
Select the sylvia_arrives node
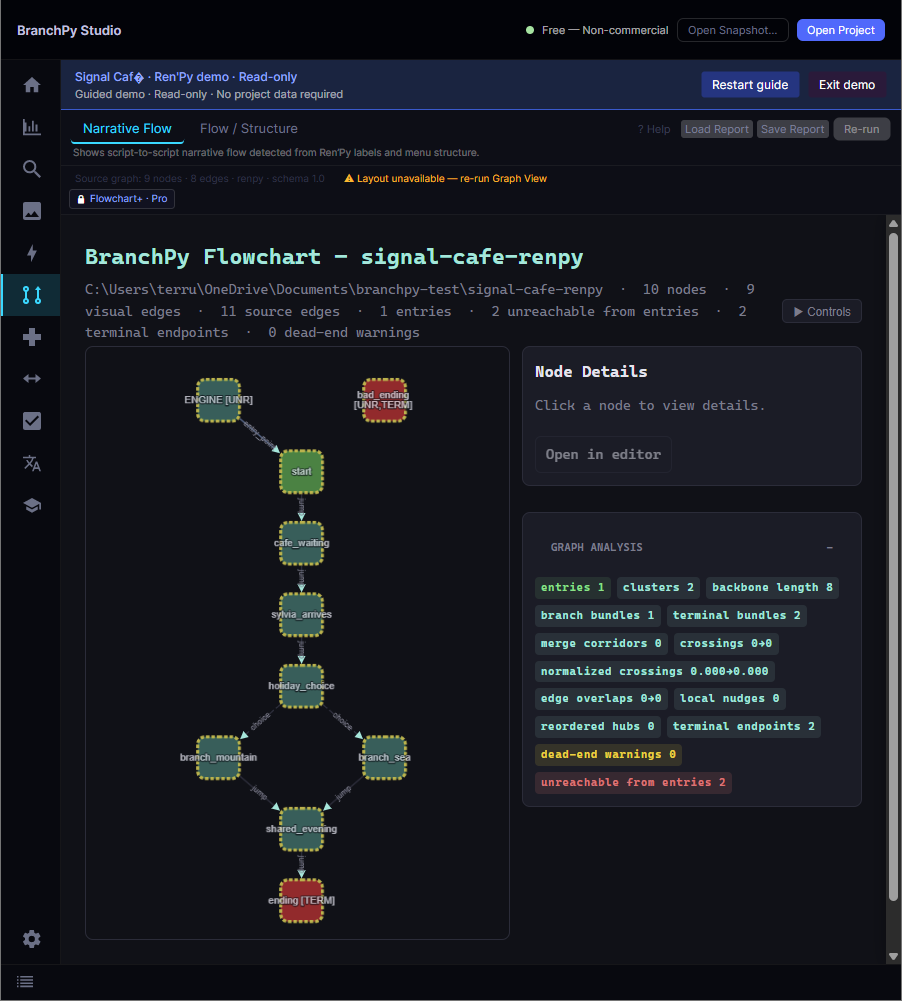[301, 615]
